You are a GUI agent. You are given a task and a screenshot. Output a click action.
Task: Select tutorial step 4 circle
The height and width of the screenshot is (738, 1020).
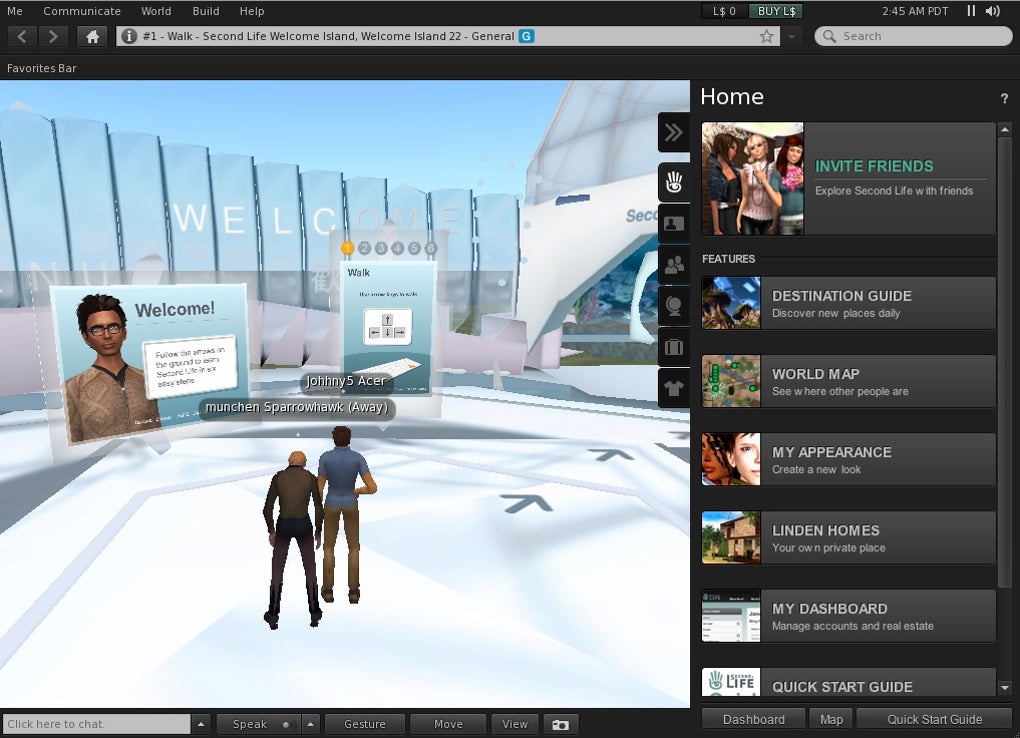[397, 248]
